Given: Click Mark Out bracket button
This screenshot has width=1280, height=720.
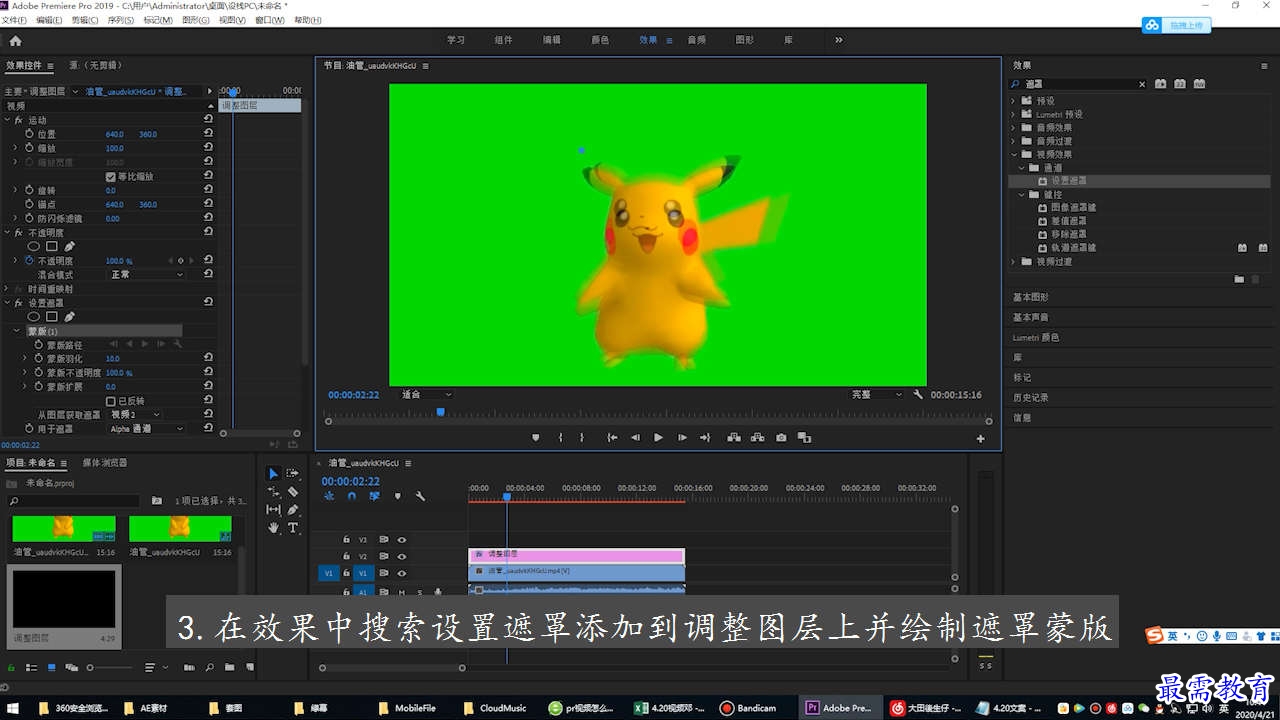Looking at the screenshot, I should point(582,437).
